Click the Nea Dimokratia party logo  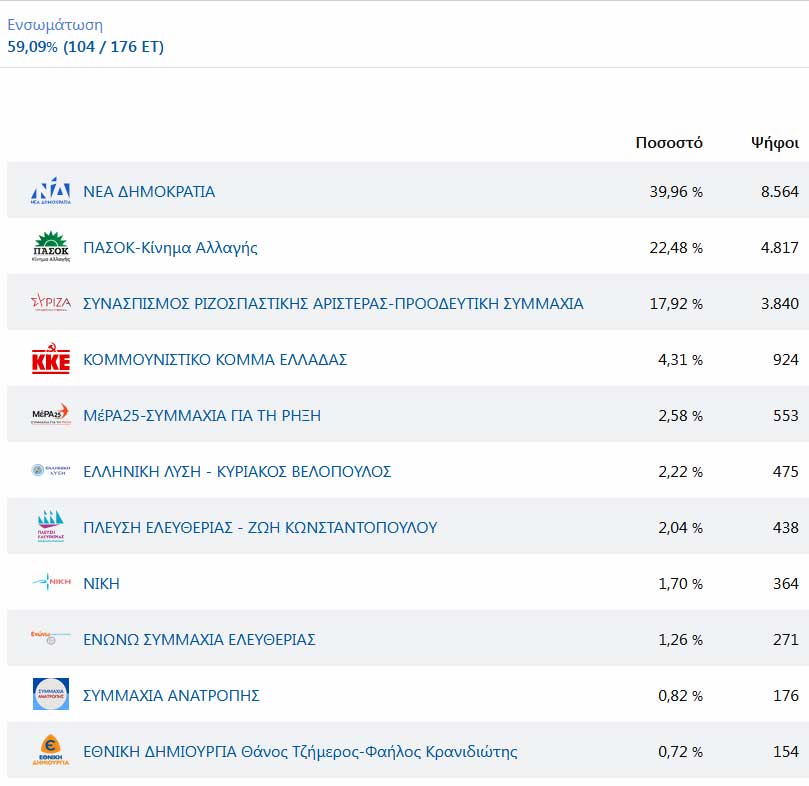51,191
